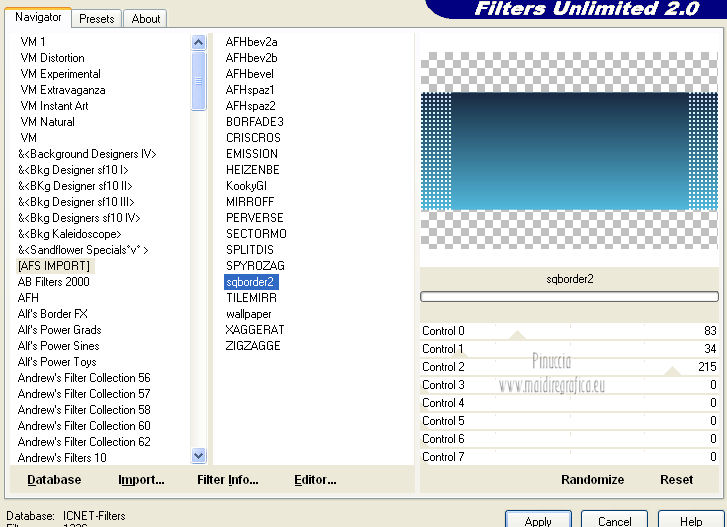Choose the EMISSION filter
Screen dimensions: 727x527
pyautogui.click(x=252, y=154)
